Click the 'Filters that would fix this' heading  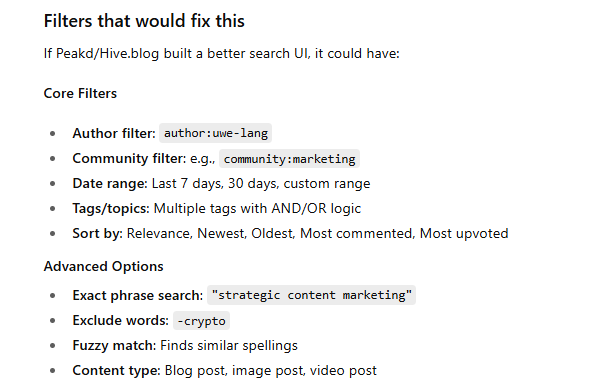[x=144, y=21]
